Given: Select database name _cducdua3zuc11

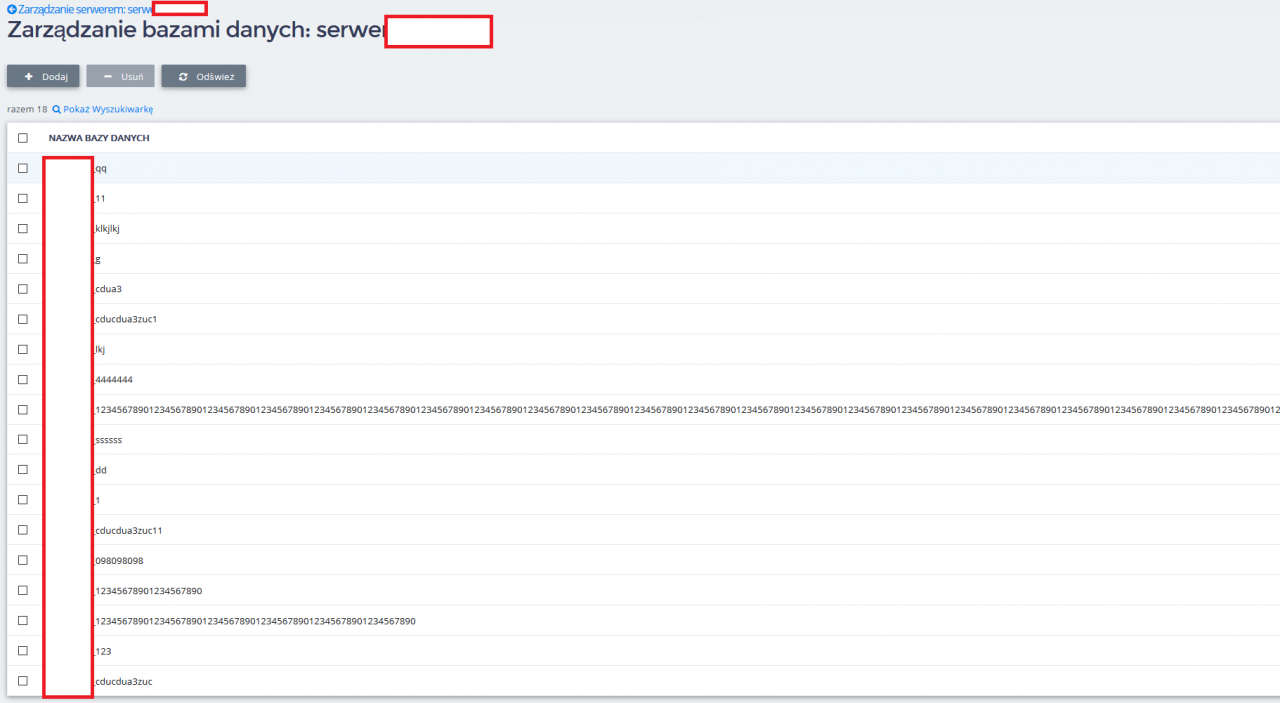Looking at the screenshot, I should 127,530.
